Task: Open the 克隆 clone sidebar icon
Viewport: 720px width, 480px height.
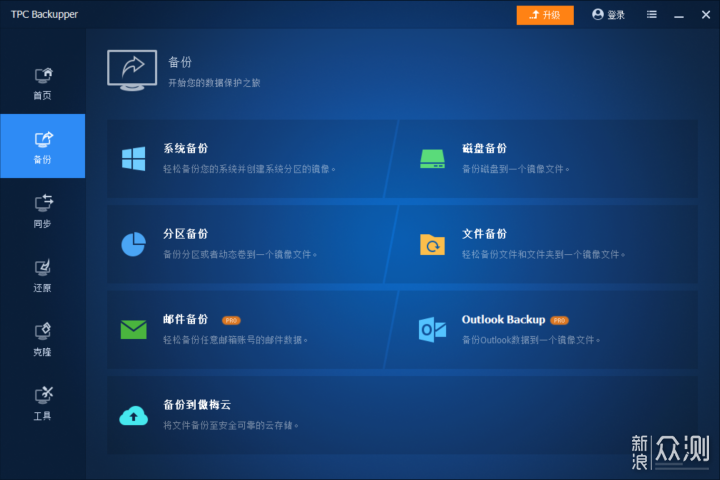Action: pos(43,331)
